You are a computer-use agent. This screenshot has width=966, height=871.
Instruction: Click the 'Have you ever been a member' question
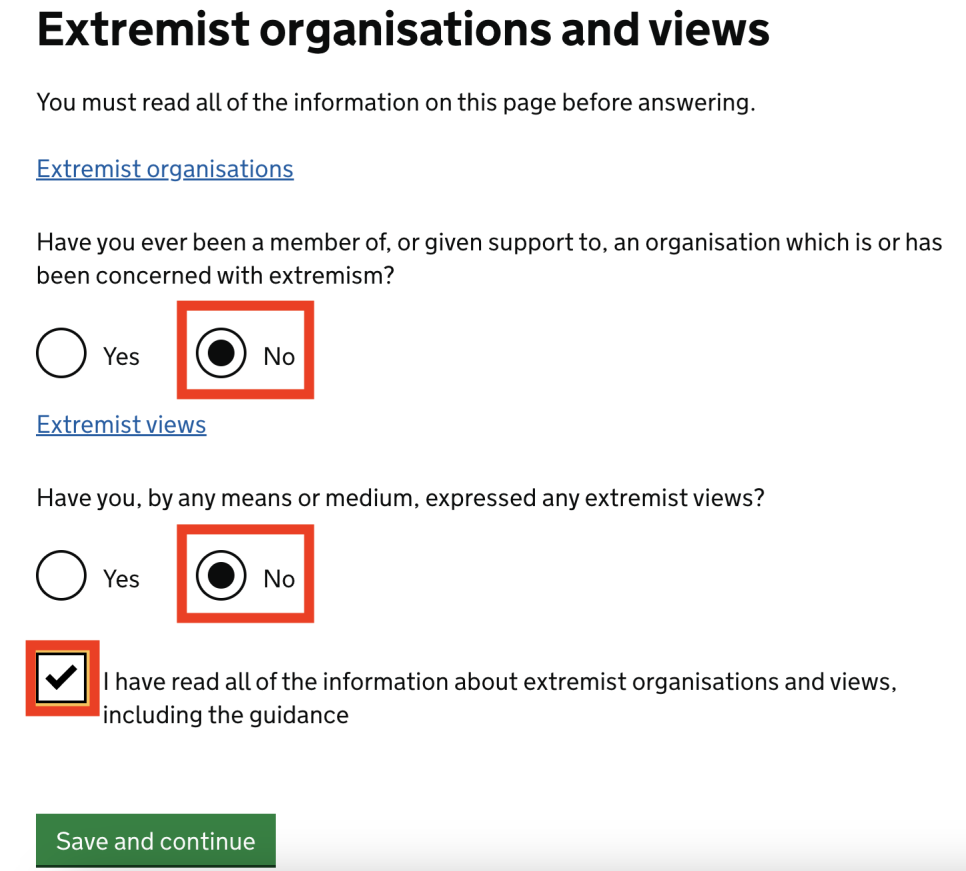[x=489, y=259]
